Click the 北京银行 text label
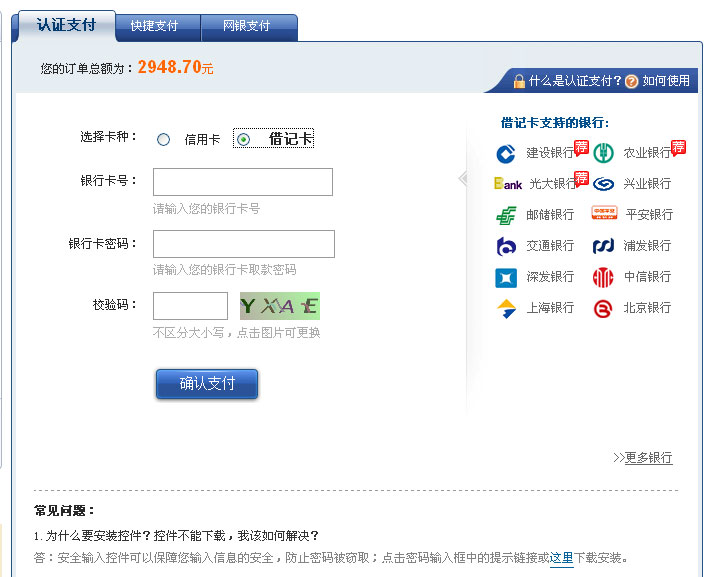 647,308
